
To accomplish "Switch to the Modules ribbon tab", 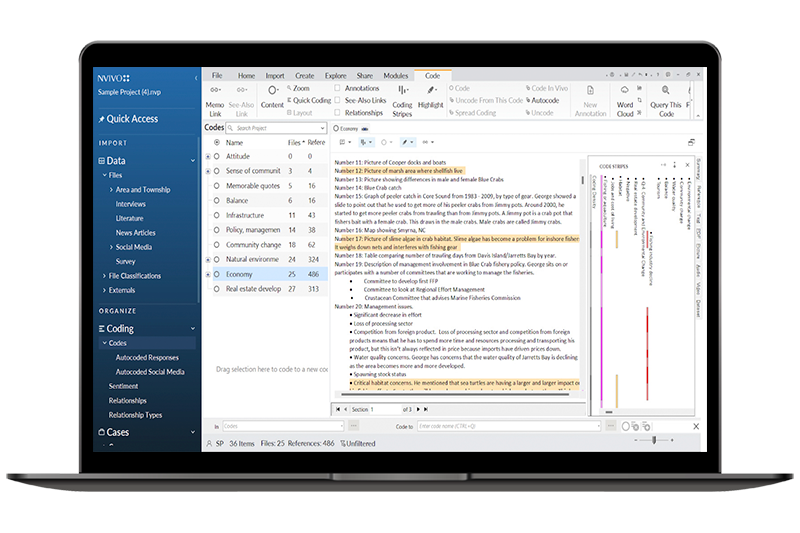I will click(x=395, y=75).
